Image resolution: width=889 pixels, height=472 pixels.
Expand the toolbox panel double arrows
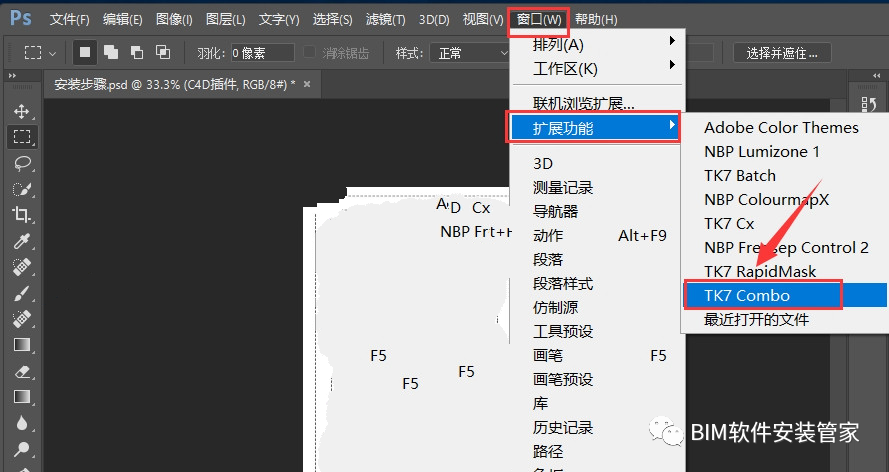pyautogui.click(x=12, y=75)
